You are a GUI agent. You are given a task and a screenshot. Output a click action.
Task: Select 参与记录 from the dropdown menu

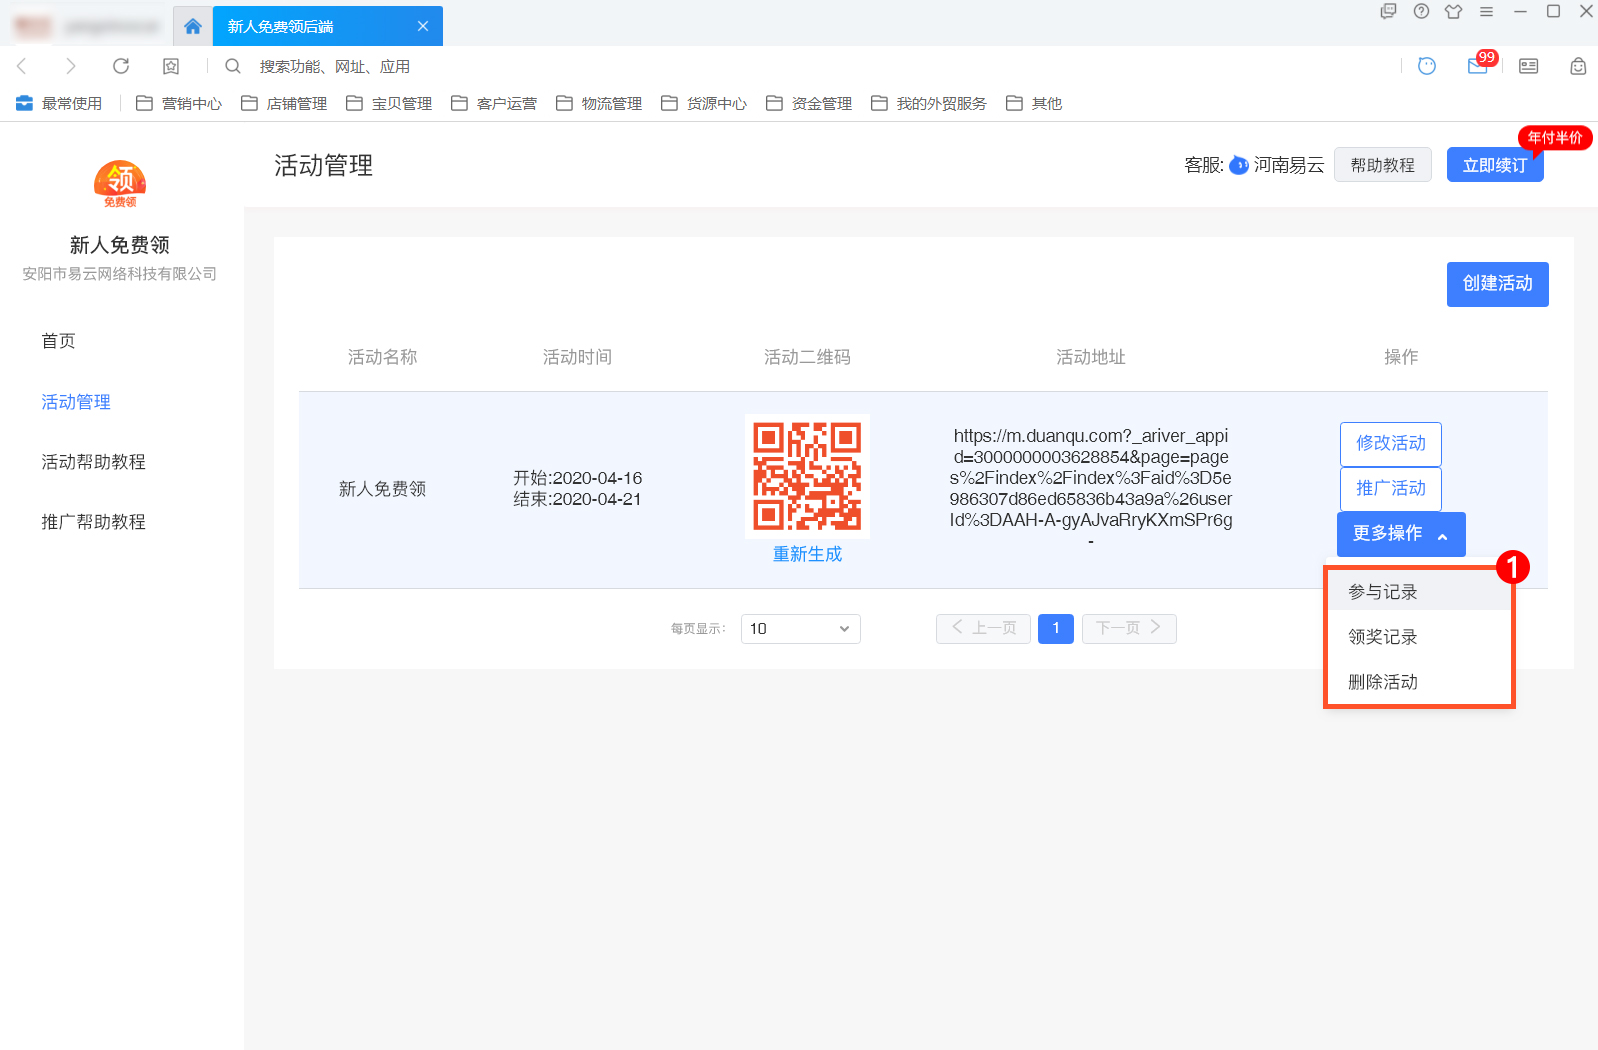pos(1383,592)
